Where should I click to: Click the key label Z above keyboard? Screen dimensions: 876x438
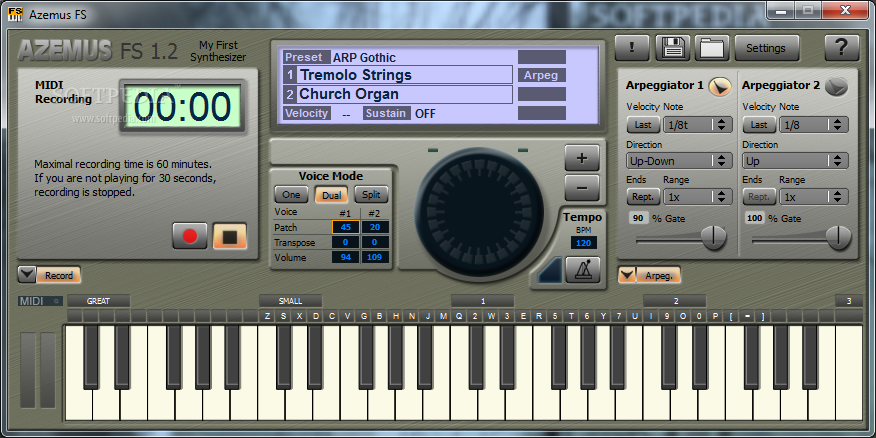(x=268, y=316)
